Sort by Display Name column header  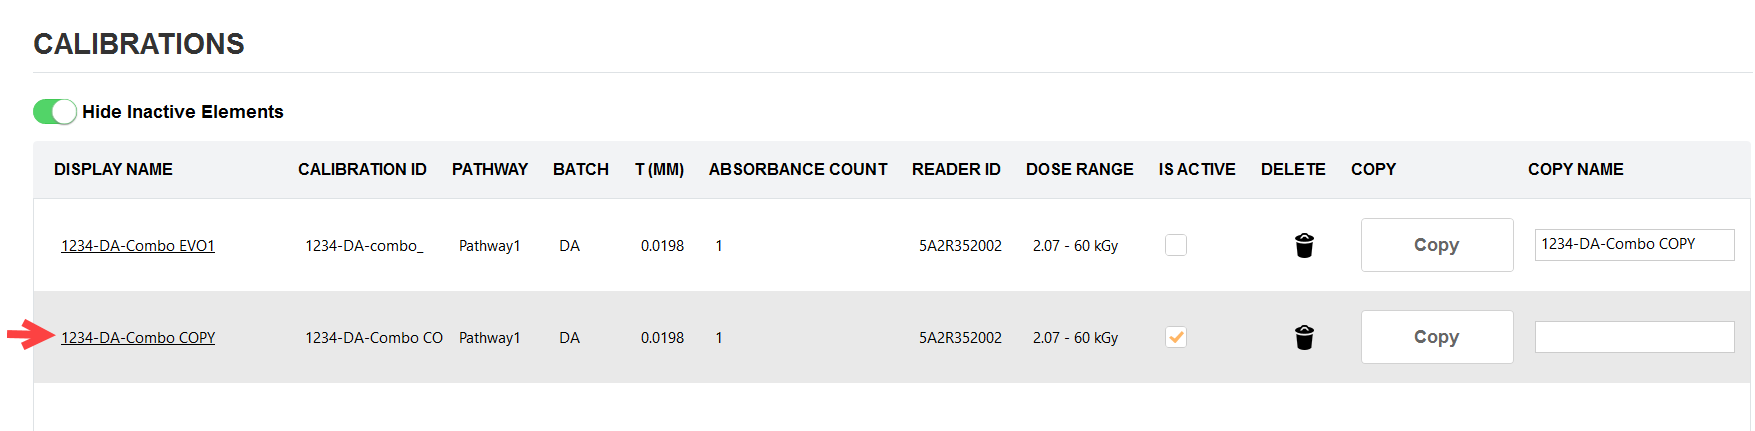(113, 170)
